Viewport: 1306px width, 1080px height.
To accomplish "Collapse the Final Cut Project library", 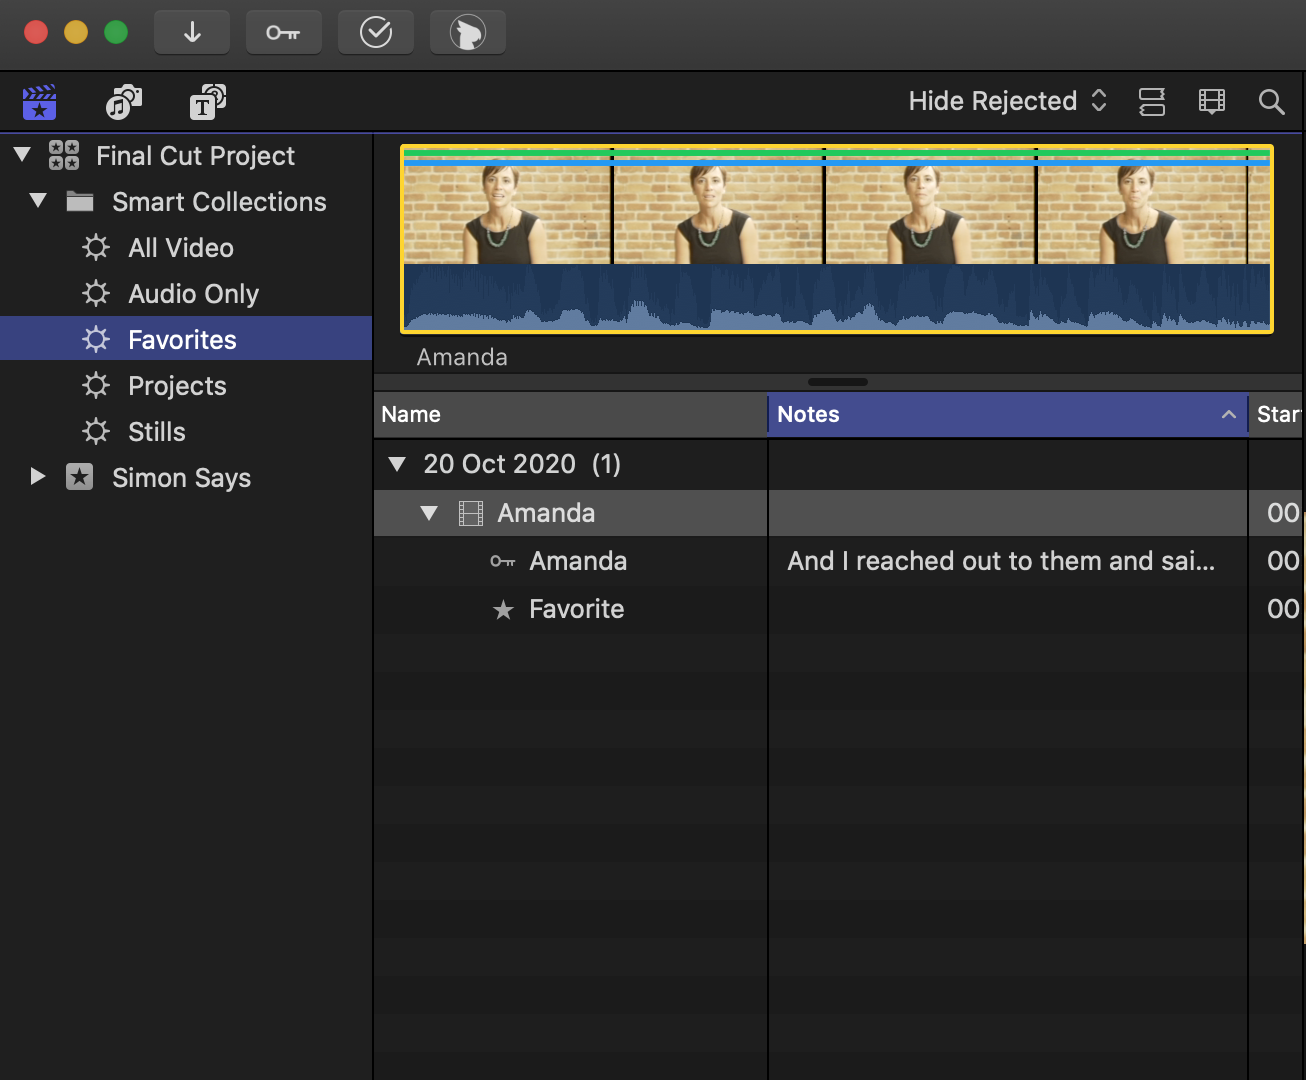I will click(22, 155).
